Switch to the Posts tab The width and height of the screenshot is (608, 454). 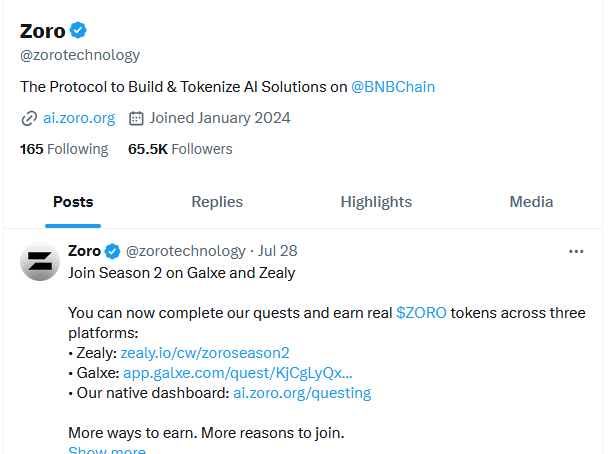pyautogui.click(x=73, y=202)
